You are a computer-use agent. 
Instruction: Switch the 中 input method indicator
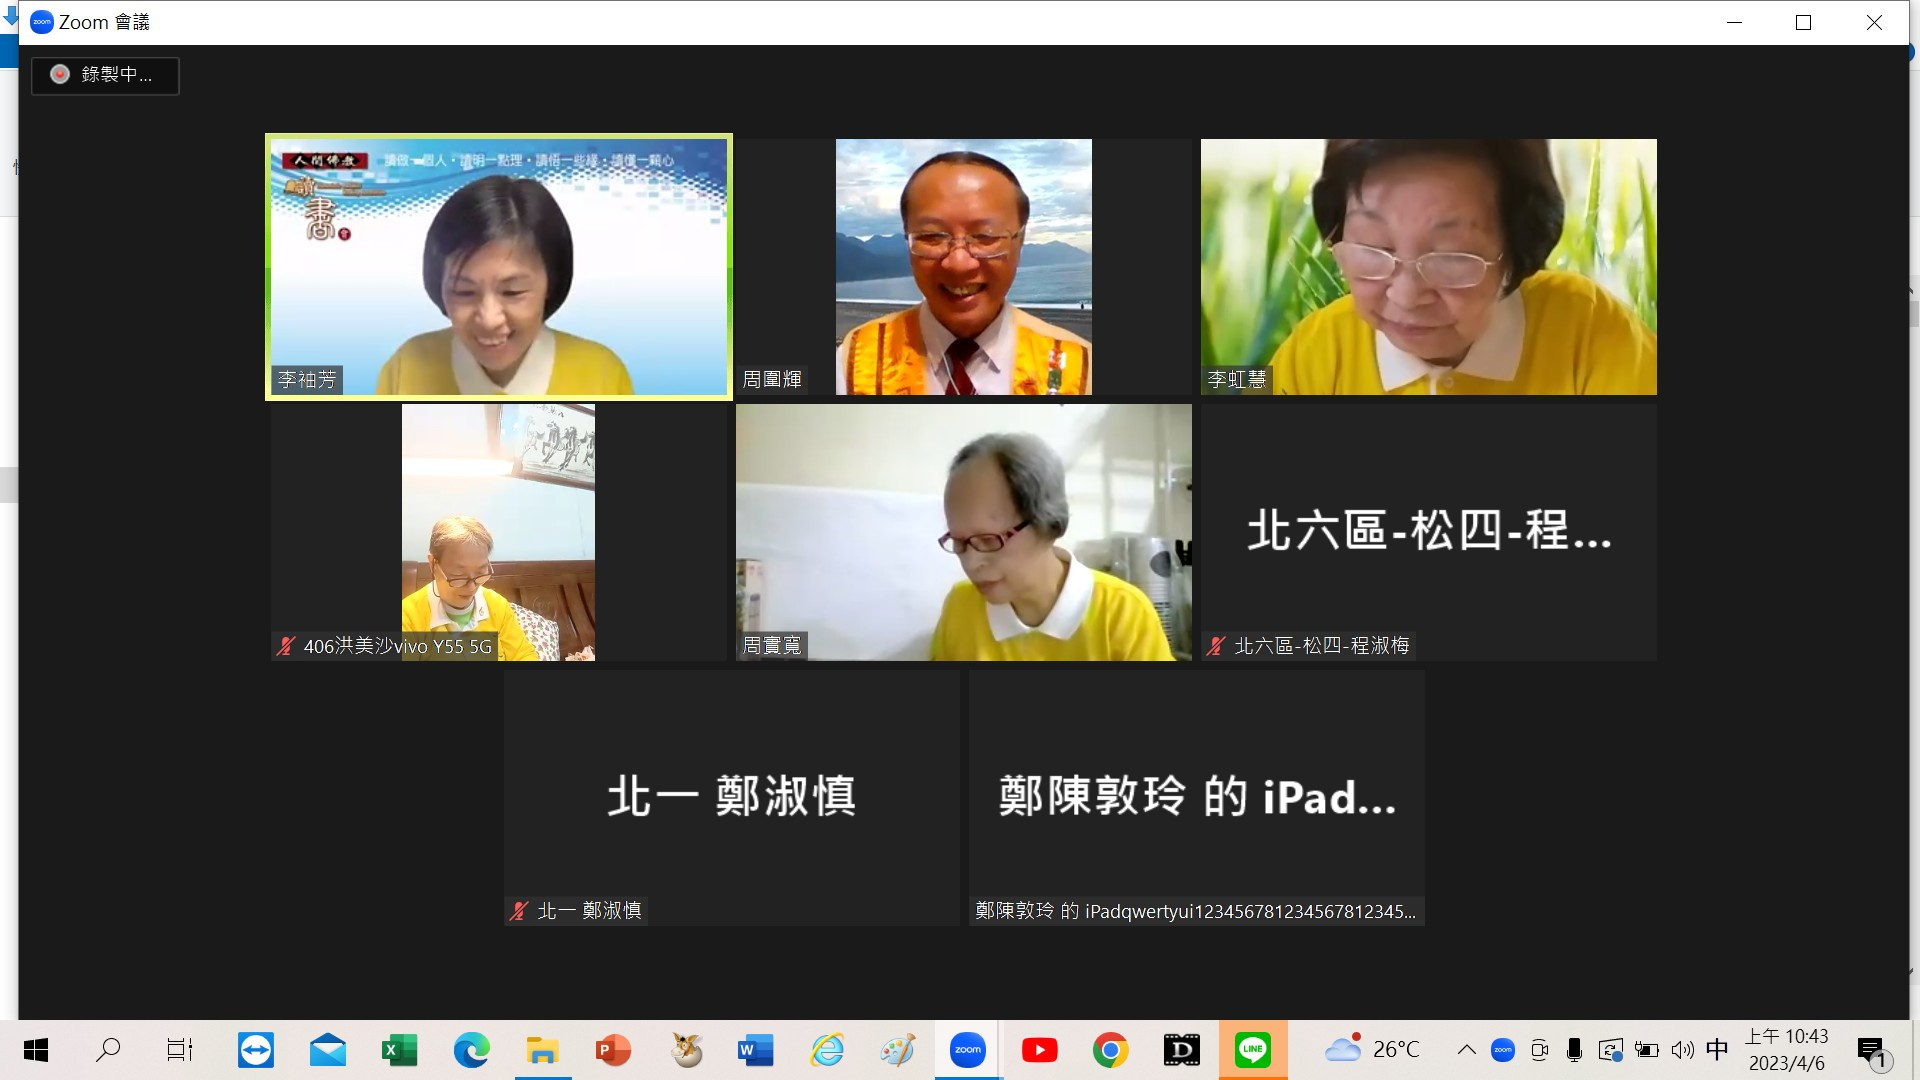tap(1717, 1050)
